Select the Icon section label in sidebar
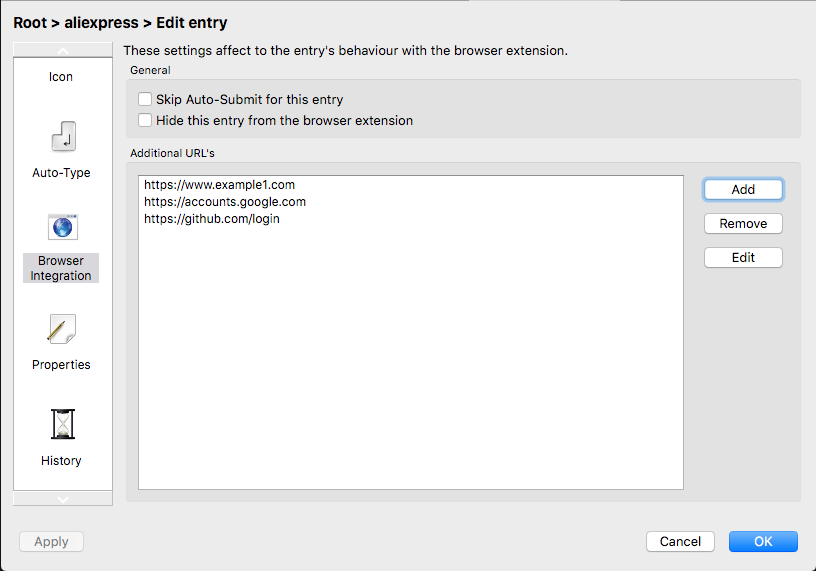The height and width of the screenshot is (571, 816). pos(61,77)
